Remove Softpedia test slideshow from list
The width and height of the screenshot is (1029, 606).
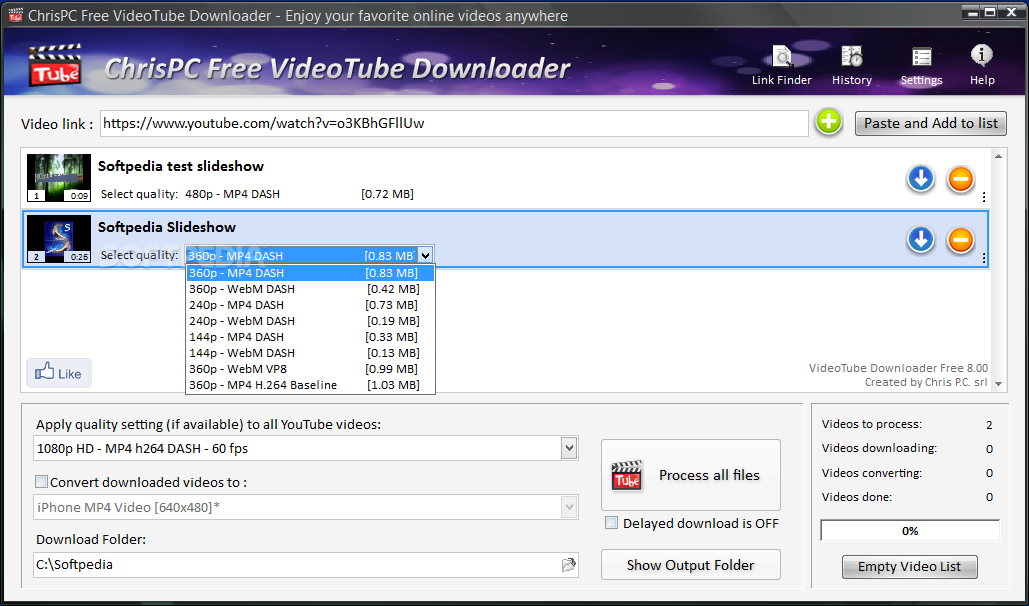click(x=960, y=179)
